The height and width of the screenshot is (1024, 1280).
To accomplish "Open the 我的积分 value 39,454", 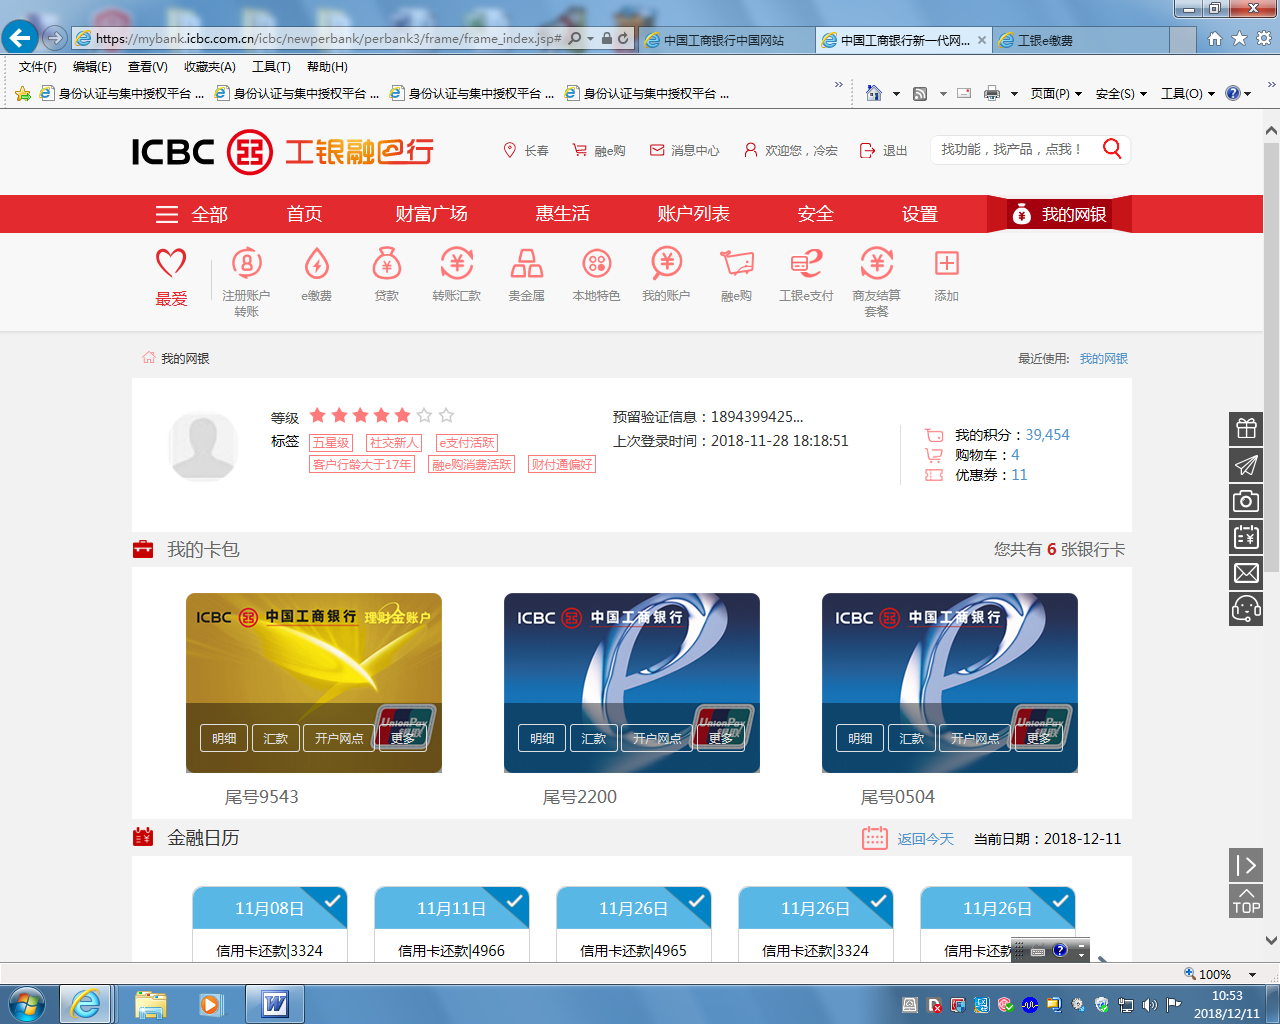I will 1047,435.
